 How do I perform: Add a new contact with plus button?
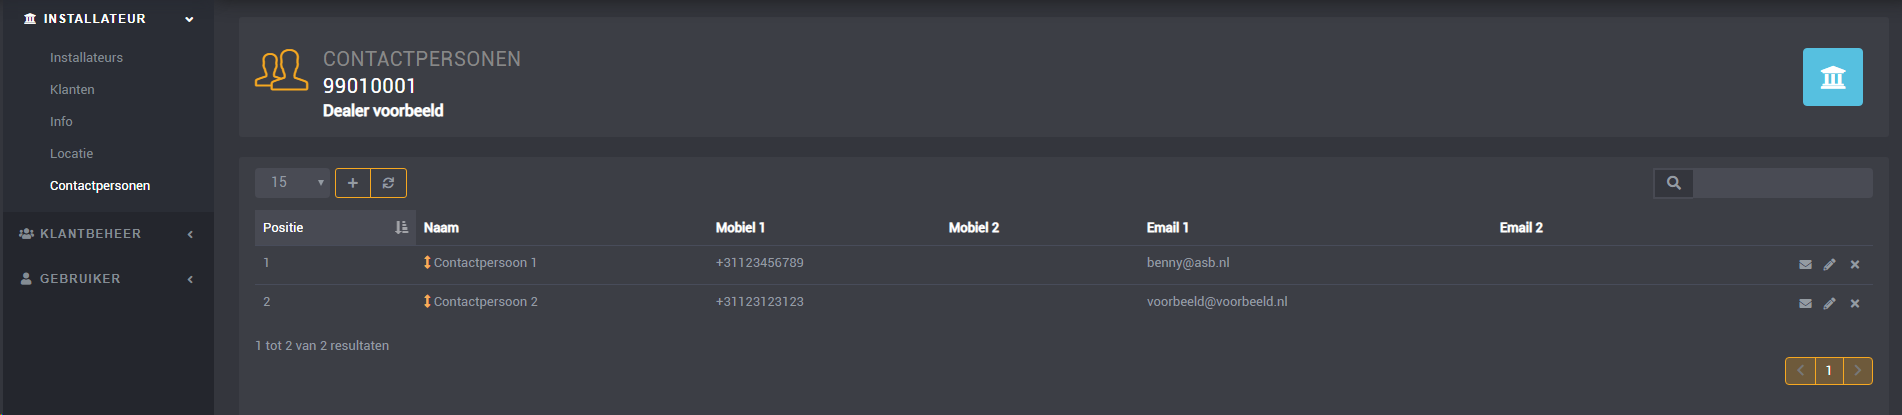(353, 183)
